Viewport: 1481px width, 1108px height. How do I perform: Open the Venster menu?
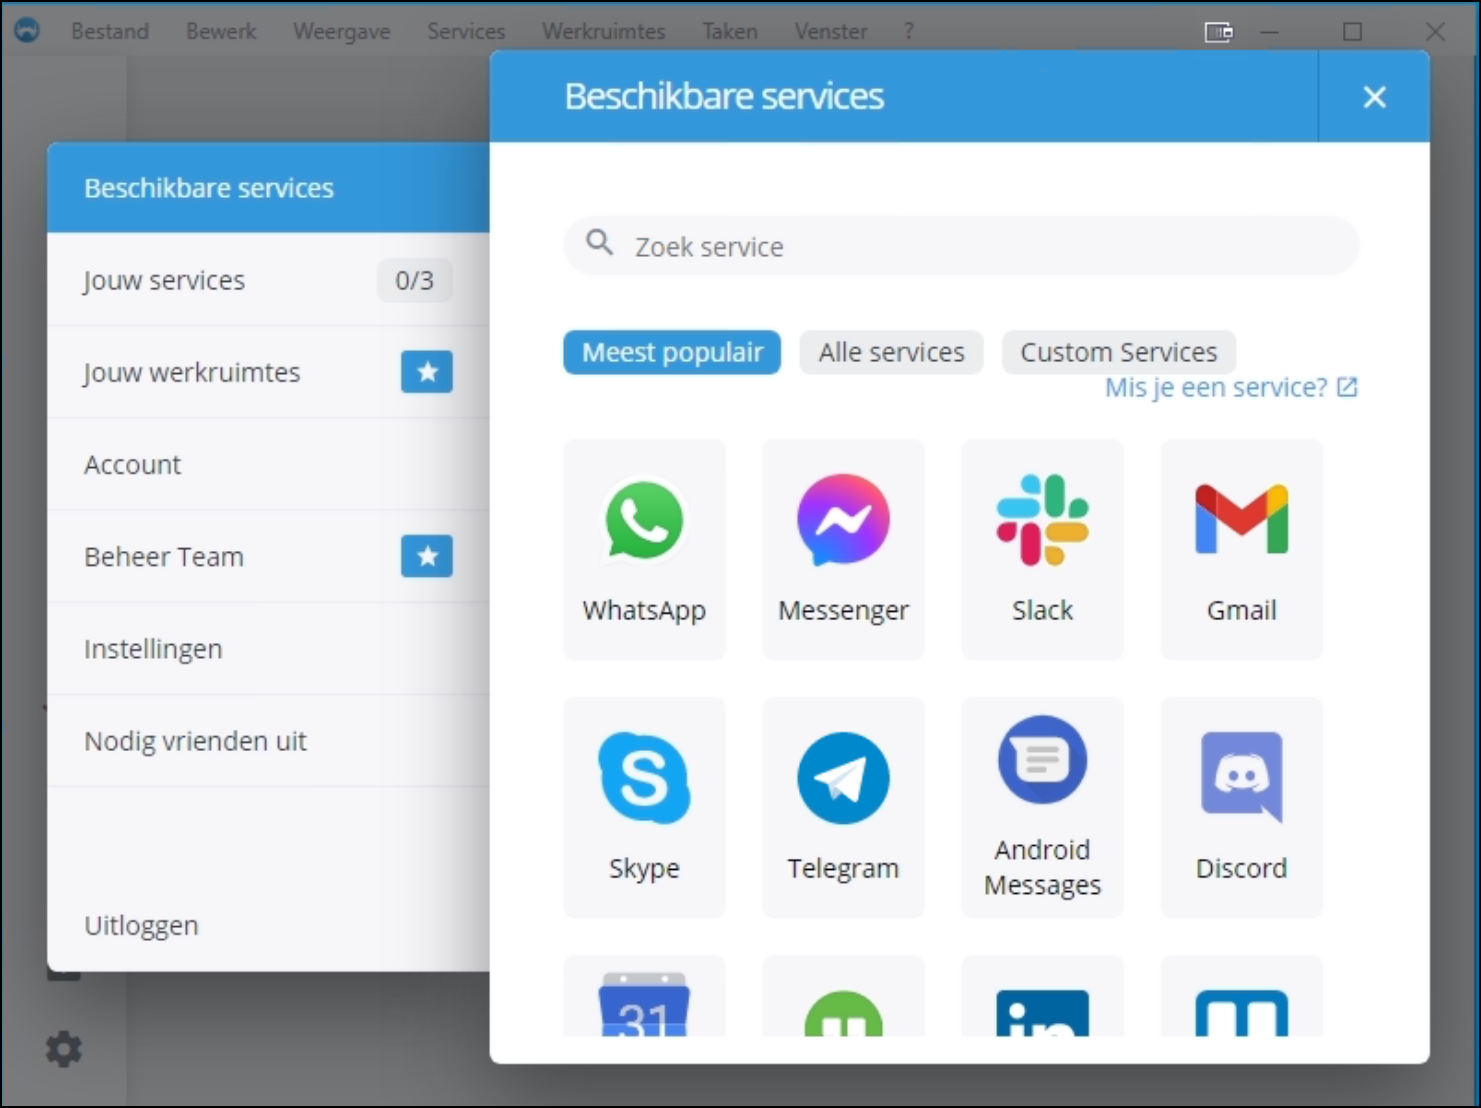tap(831, 32)
